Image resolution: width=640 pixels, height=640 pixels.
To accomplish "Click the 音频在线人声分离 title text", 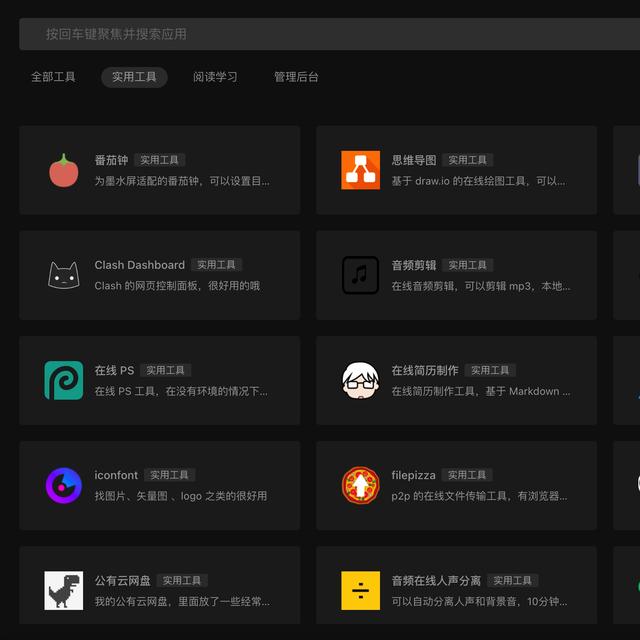I will (436, 580).
